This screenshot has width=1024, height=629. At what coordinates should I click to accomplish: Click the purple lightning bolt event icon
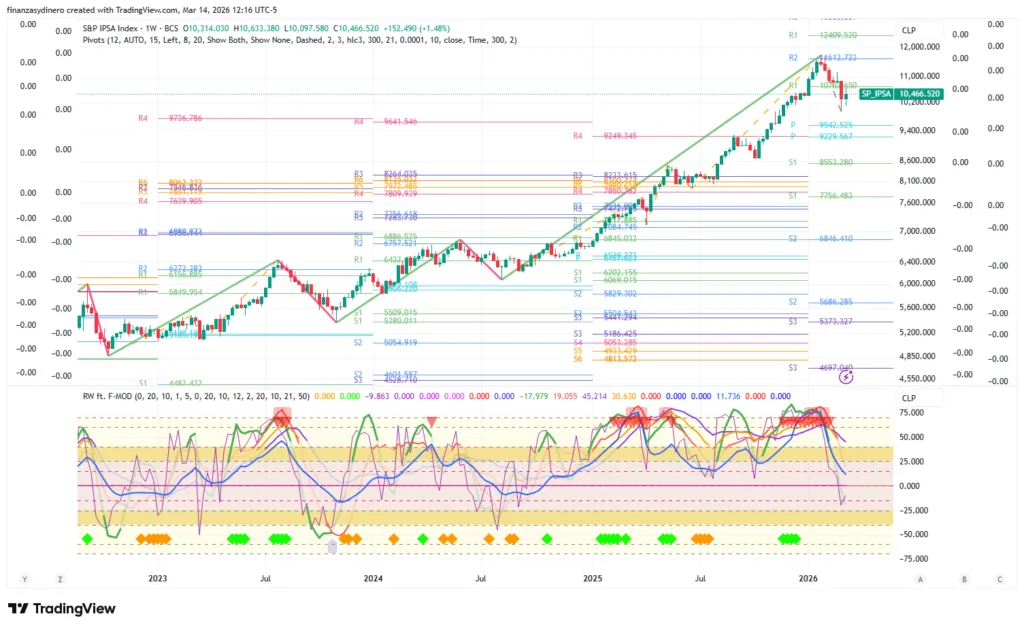846,377
